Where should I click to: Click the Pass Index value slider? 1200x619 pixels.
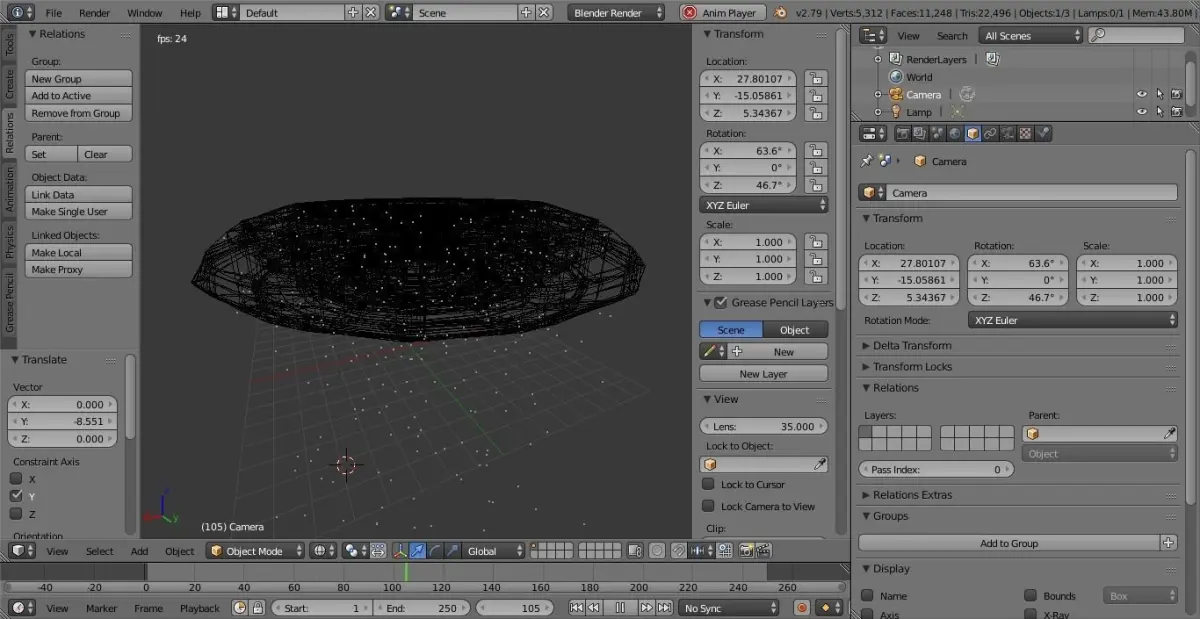(x=935, y=469)
